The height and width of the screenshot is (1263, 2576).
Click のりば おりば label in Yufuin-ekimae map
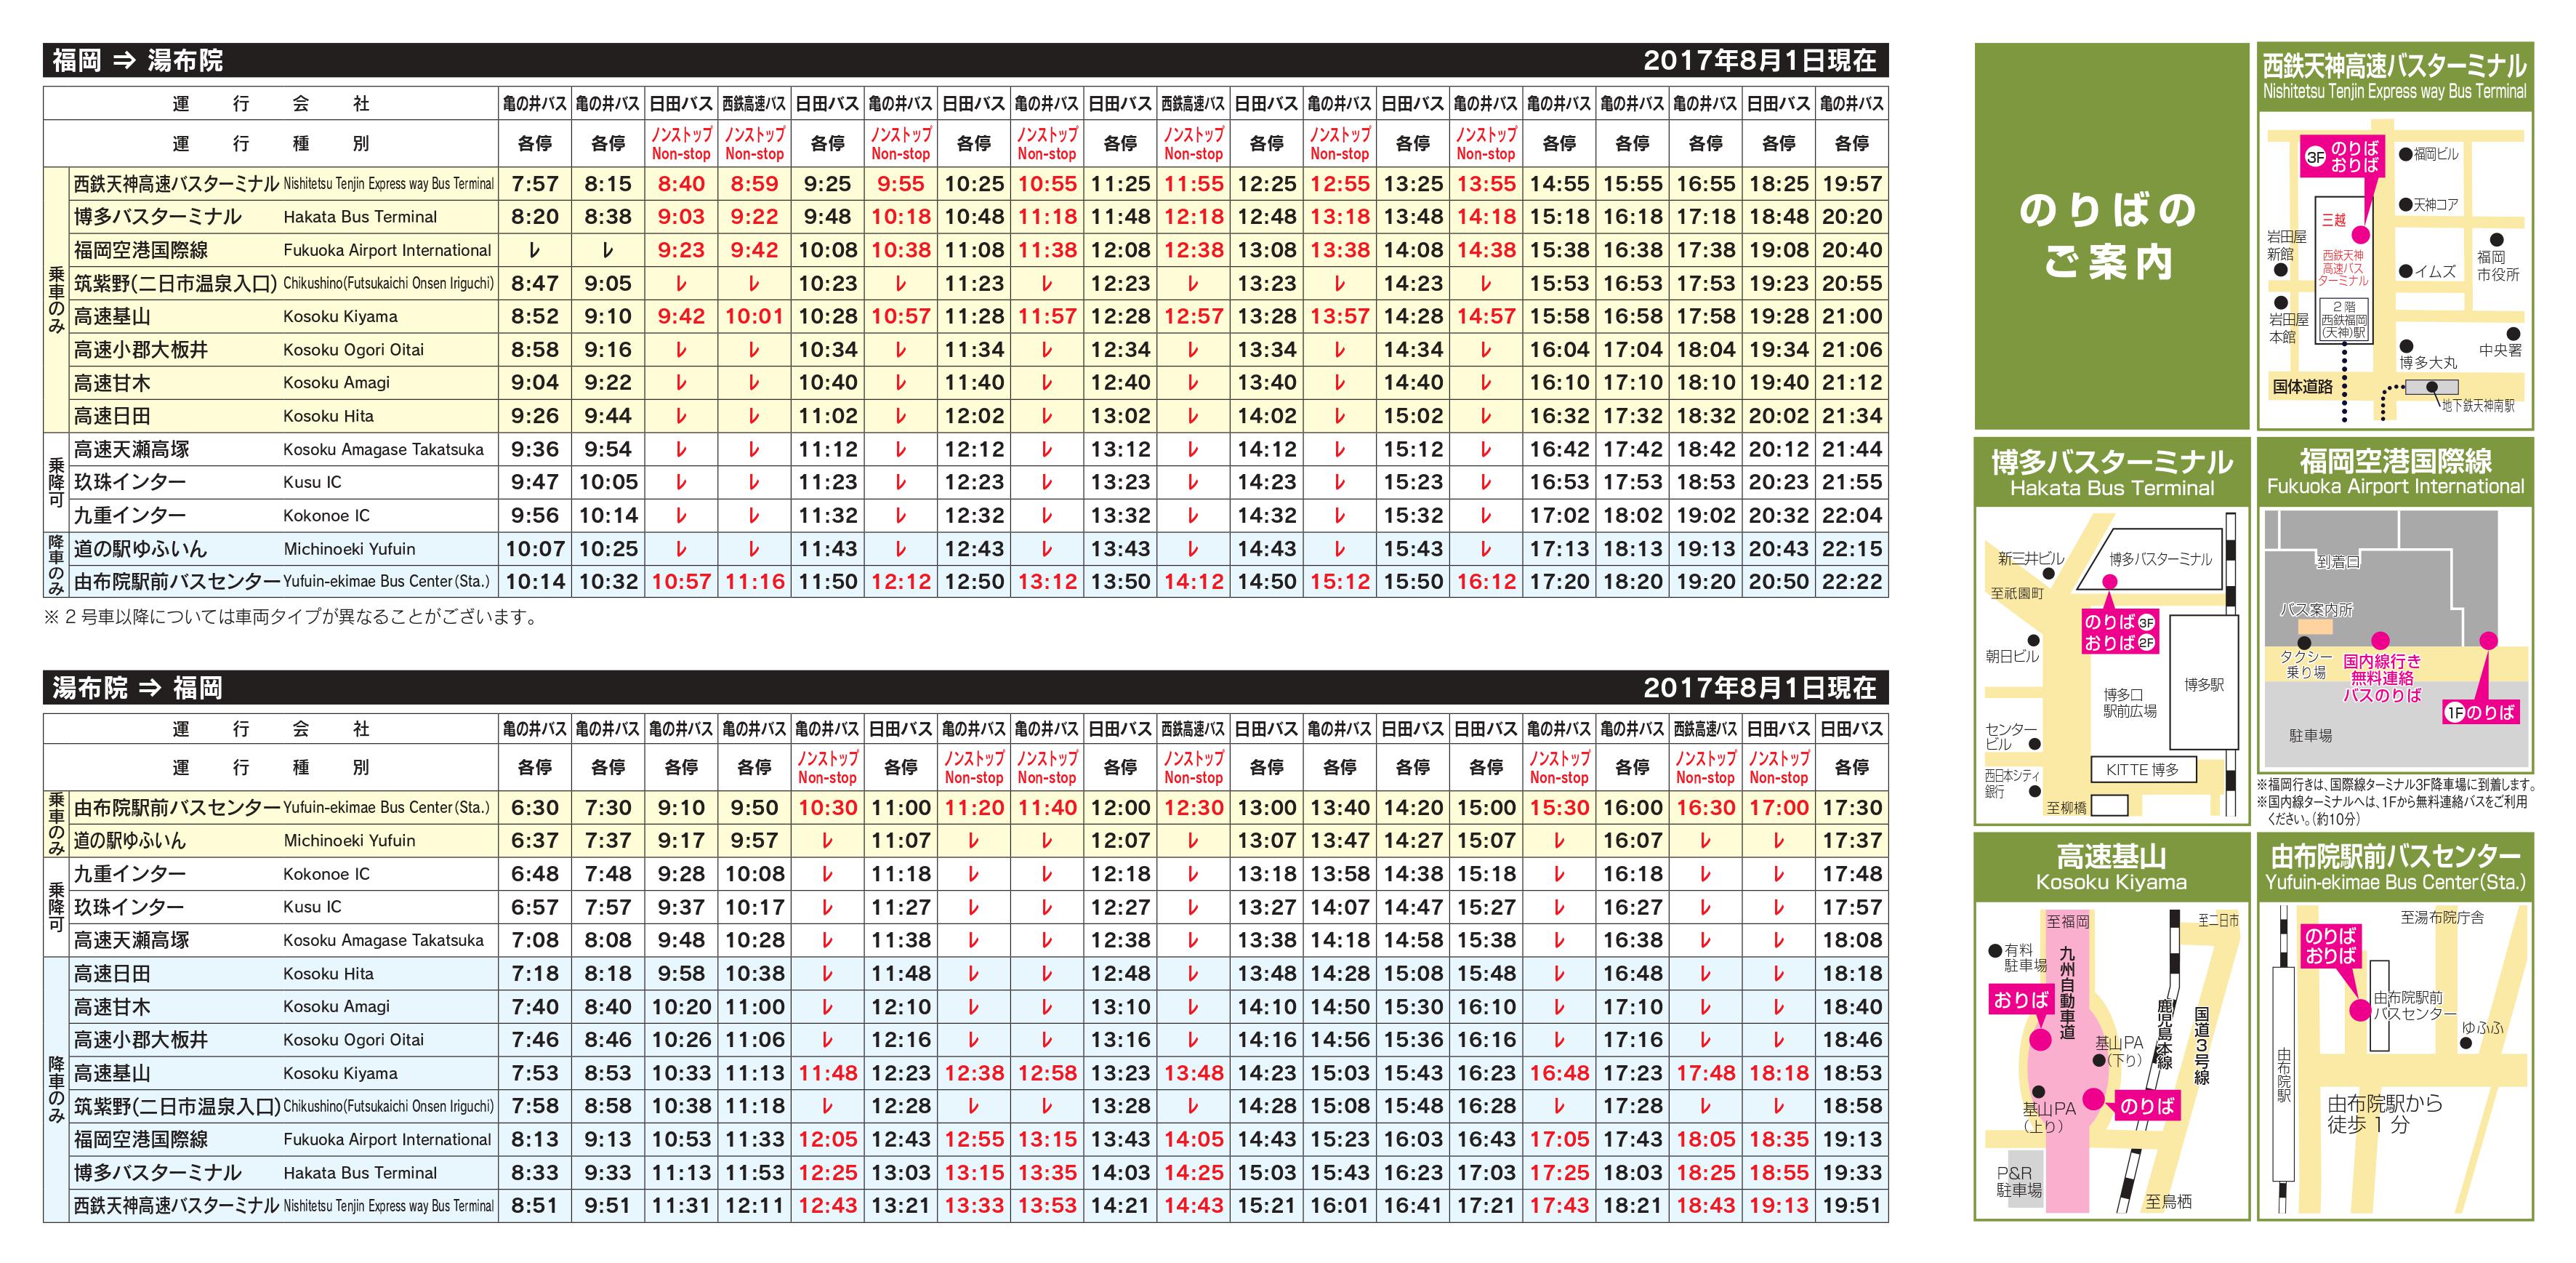tap(2331, 946)
